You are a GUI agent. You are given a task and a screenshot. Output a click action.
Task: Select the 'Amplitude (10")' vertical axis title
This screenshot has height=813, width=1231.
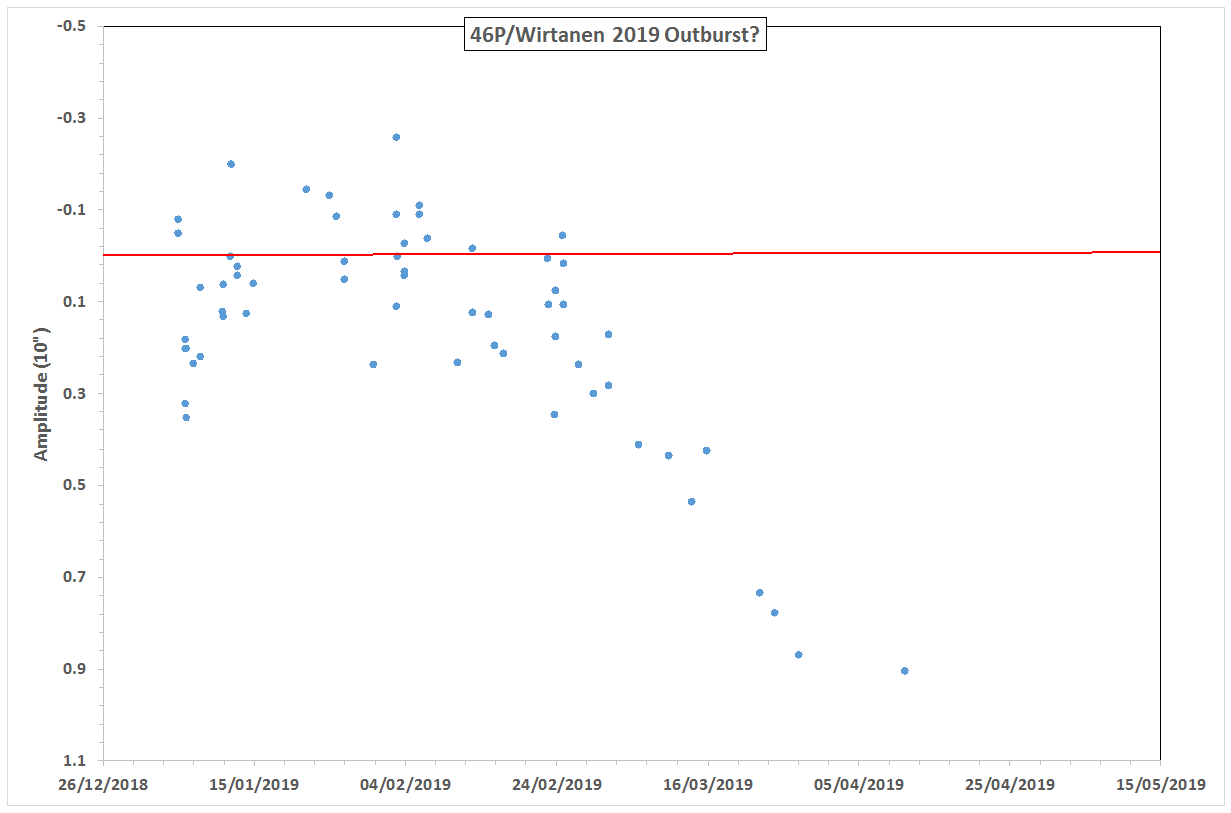point(41,392)
